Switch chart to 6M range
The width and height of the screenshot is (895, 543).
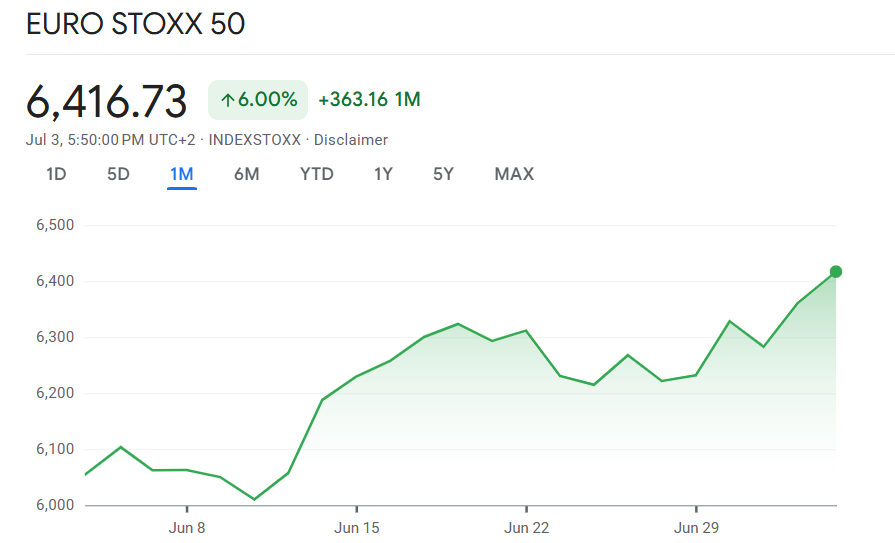coord(247,174)
